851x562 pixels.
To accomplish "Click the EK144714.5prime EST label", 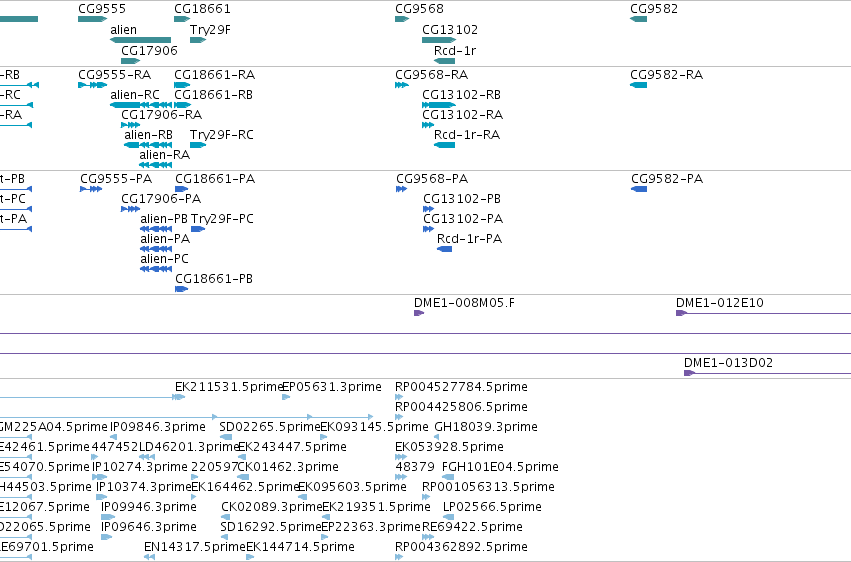I will [301, 547].
